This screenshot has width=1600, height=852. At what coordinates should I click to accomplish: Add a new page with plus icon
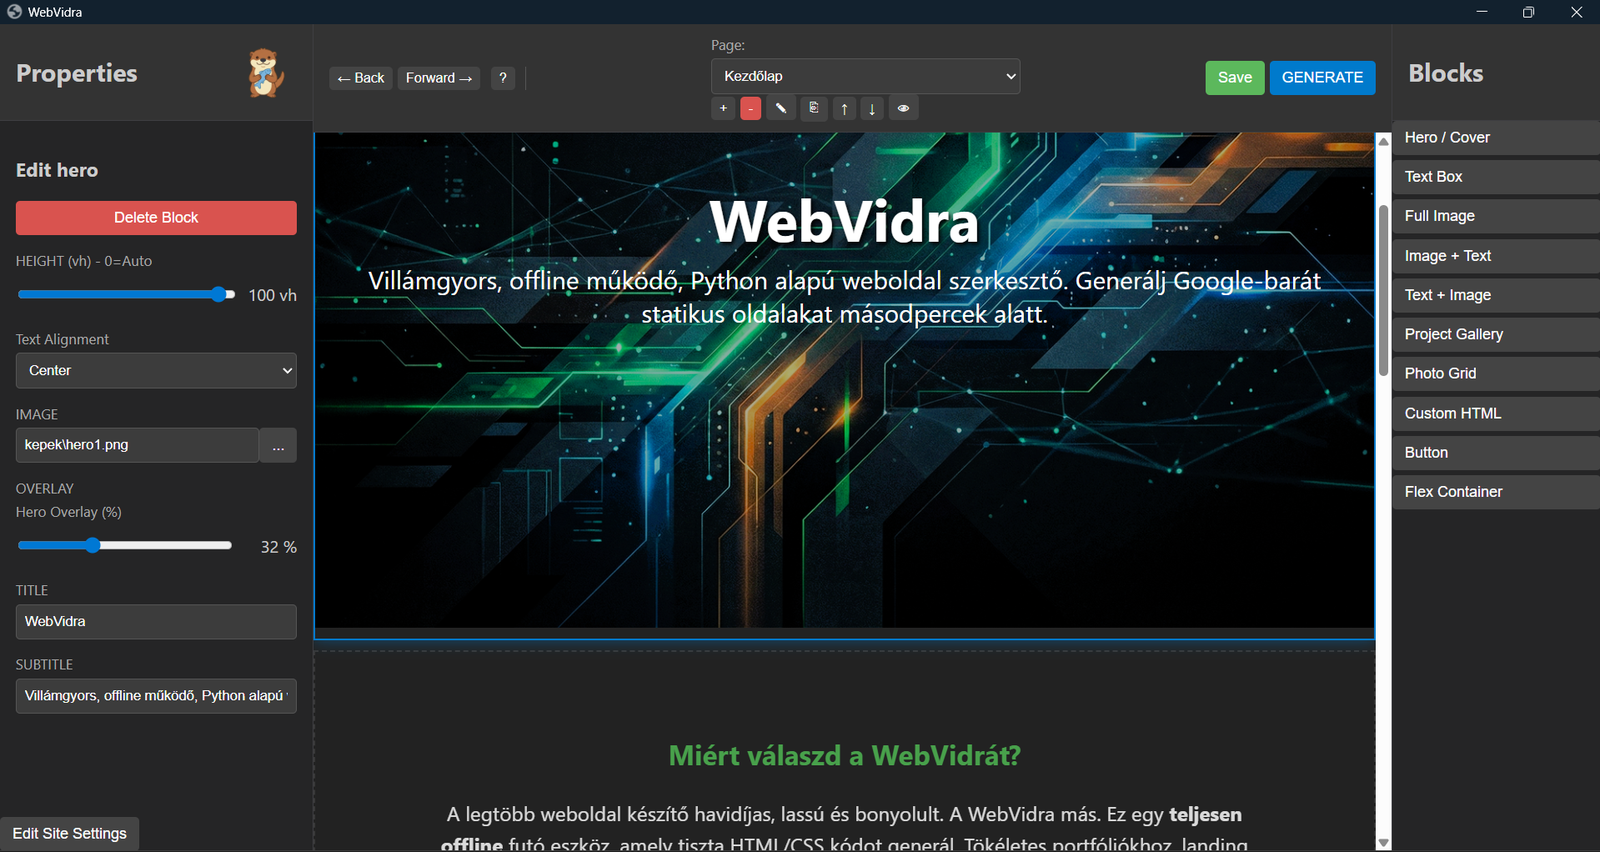[x=723, y=108]
